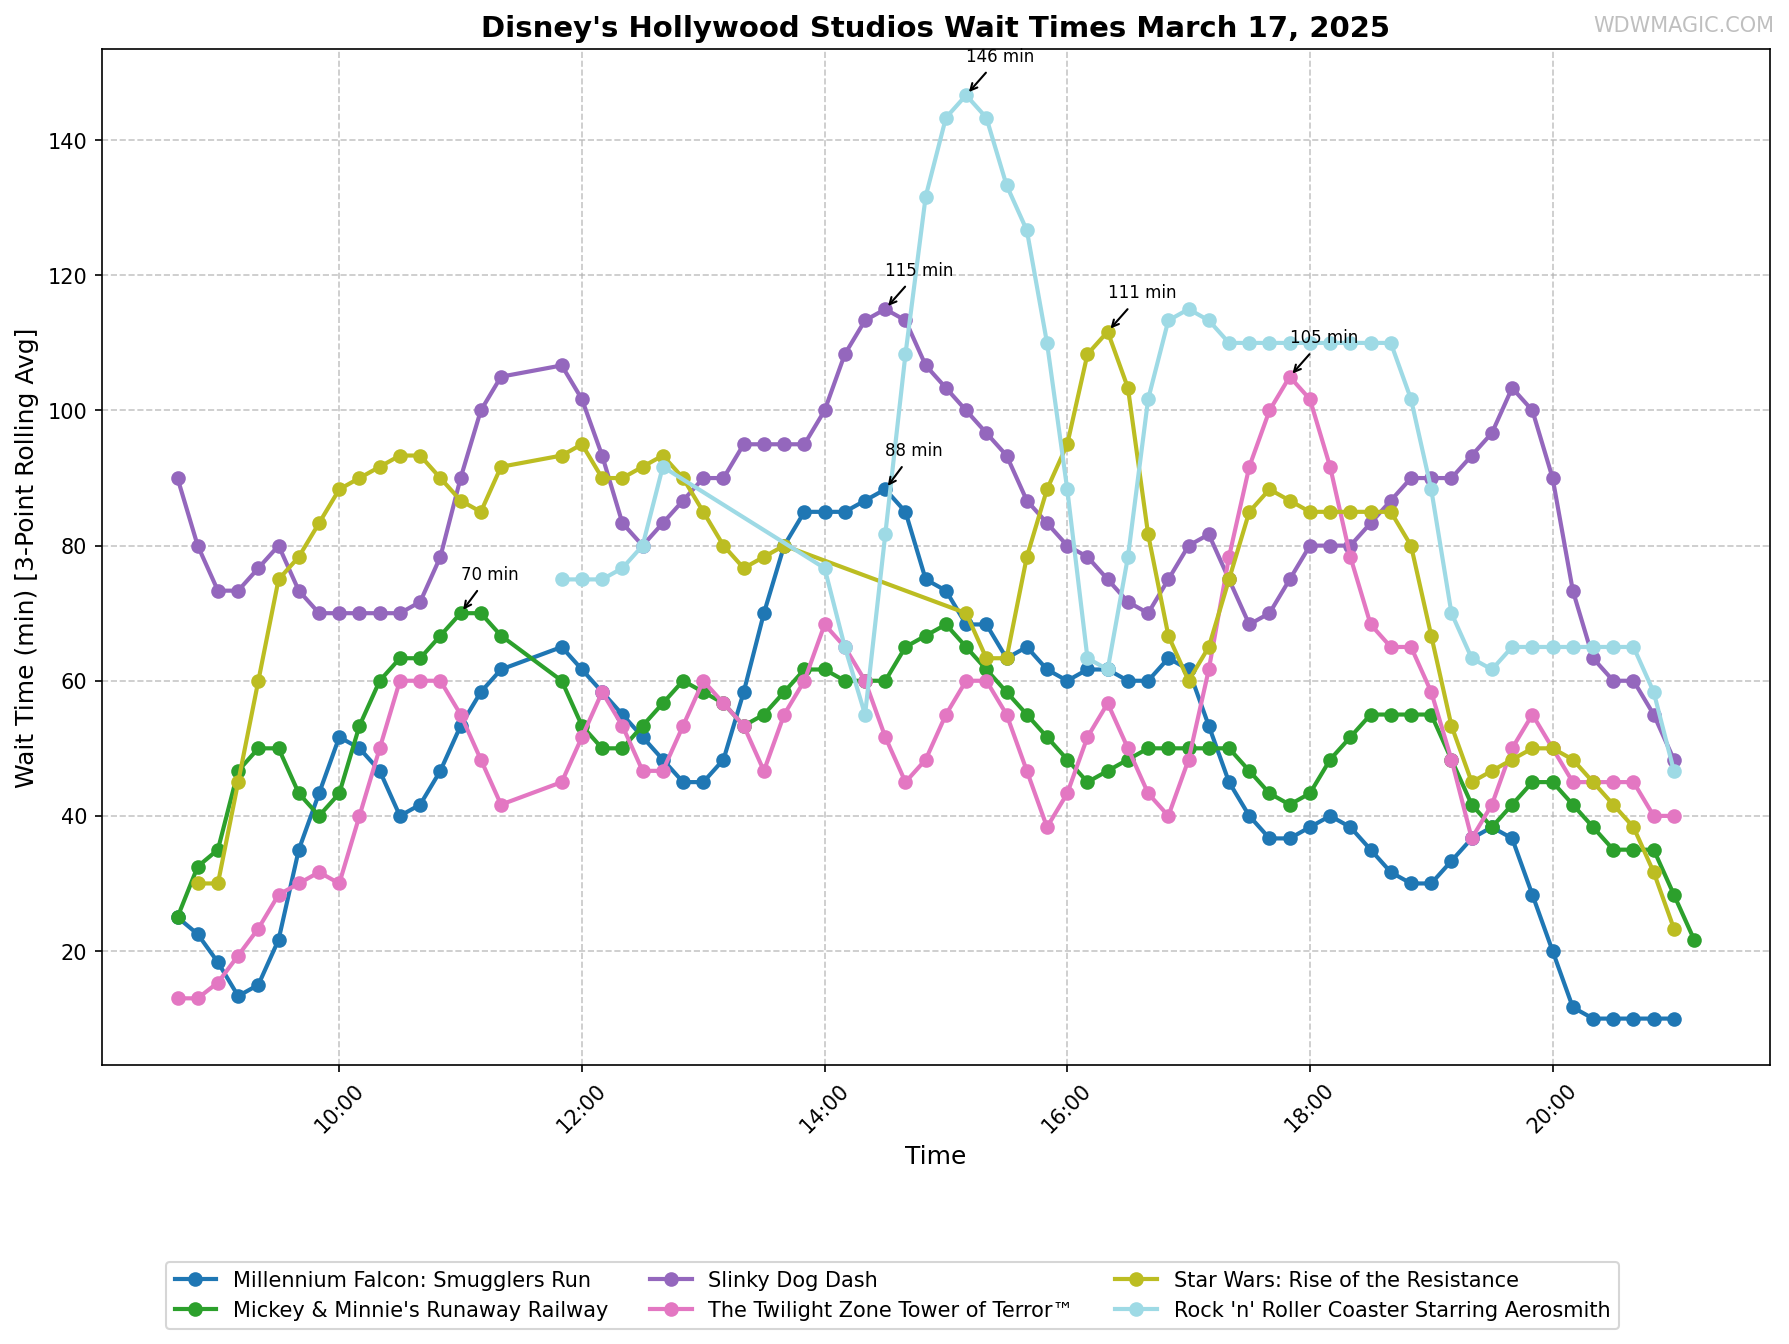This screenshot has width=1789, height=1344.
Task: Select 'Slinky Dog Dash' legend label
Action: point(792,1280)
